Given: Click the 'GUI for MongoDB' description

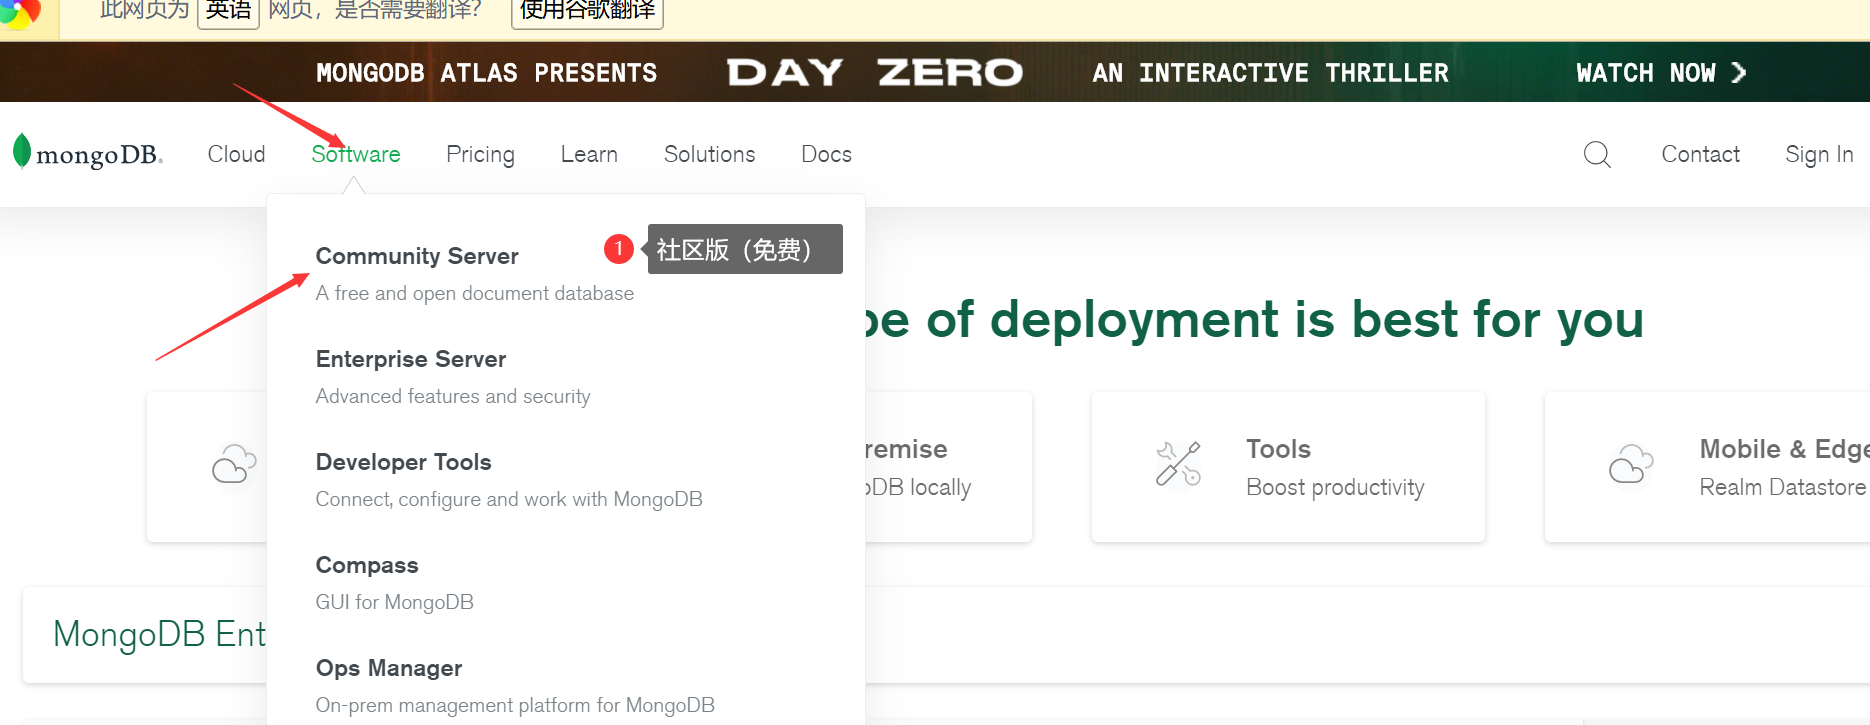Looking at the screenshot, I should 395,602.
